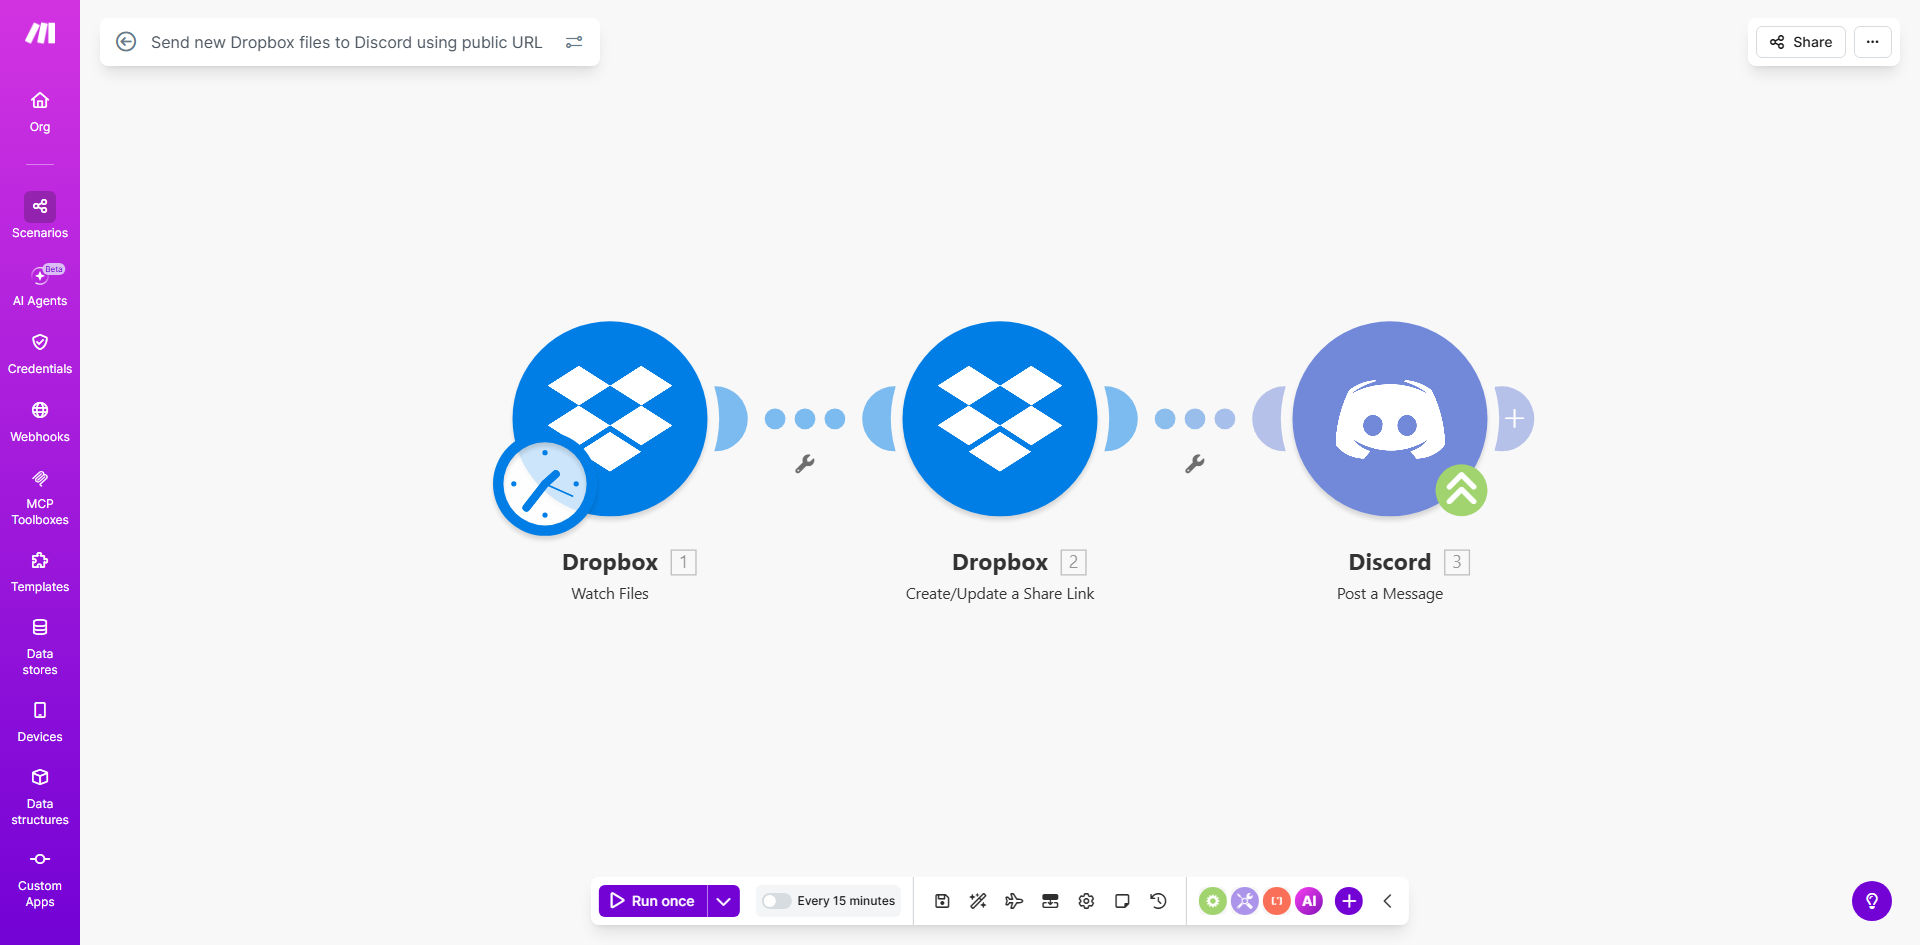Go to Credentials in the sidebar

click(x=40, y=354)
